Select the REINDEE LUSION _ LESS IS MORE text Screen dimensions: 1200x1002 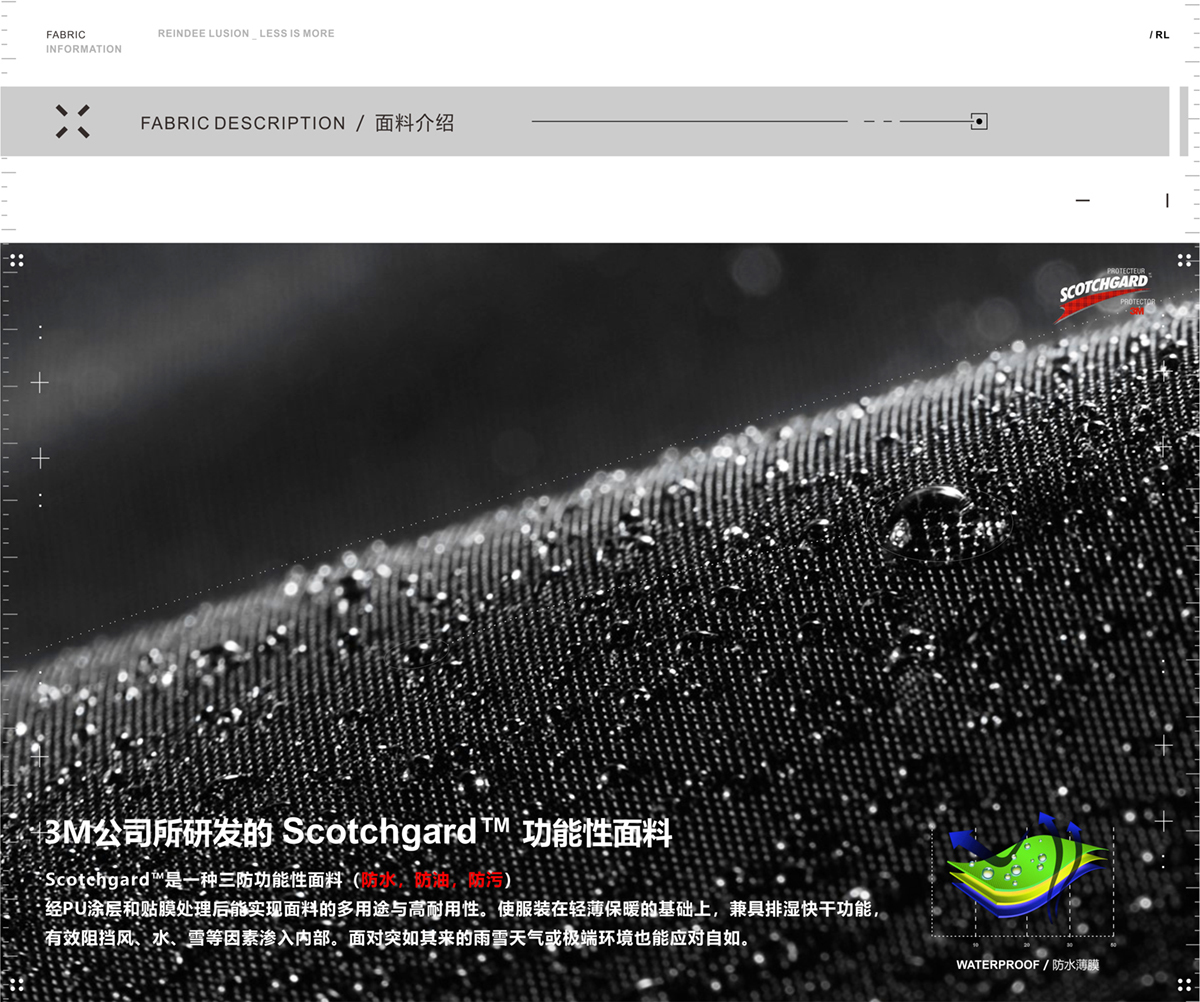tap(246, 34)
